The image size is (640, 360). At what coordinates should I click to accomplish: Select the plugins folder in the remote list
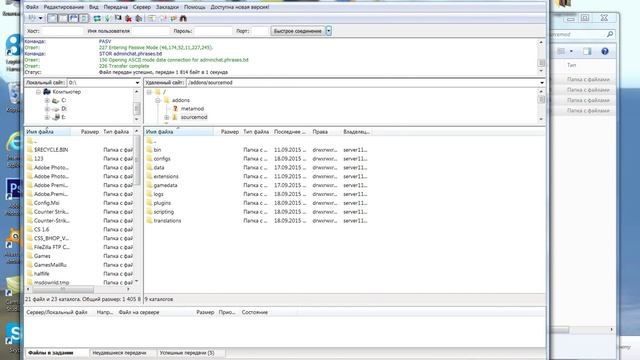(162, 203)
